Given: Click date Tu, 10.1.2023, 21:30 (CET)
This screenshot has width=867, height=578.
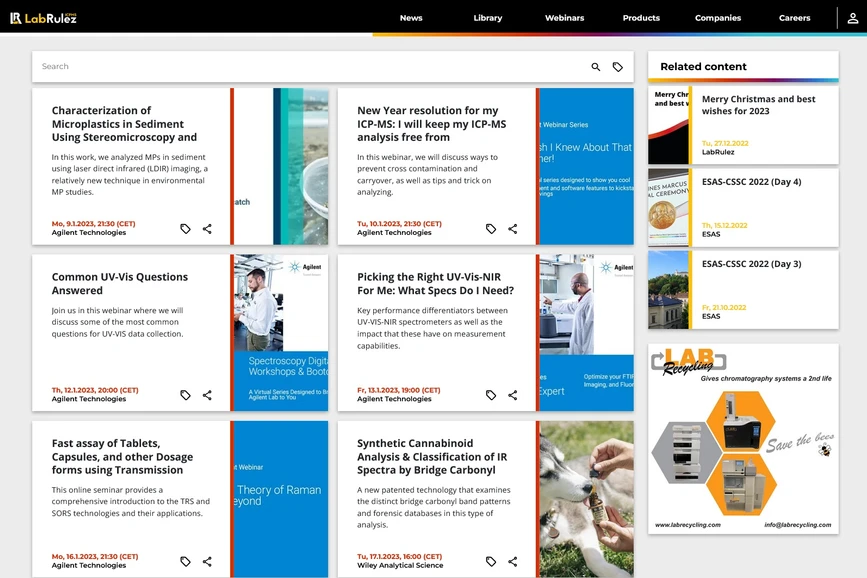Looking at the screenshot, I should [399, 223].
